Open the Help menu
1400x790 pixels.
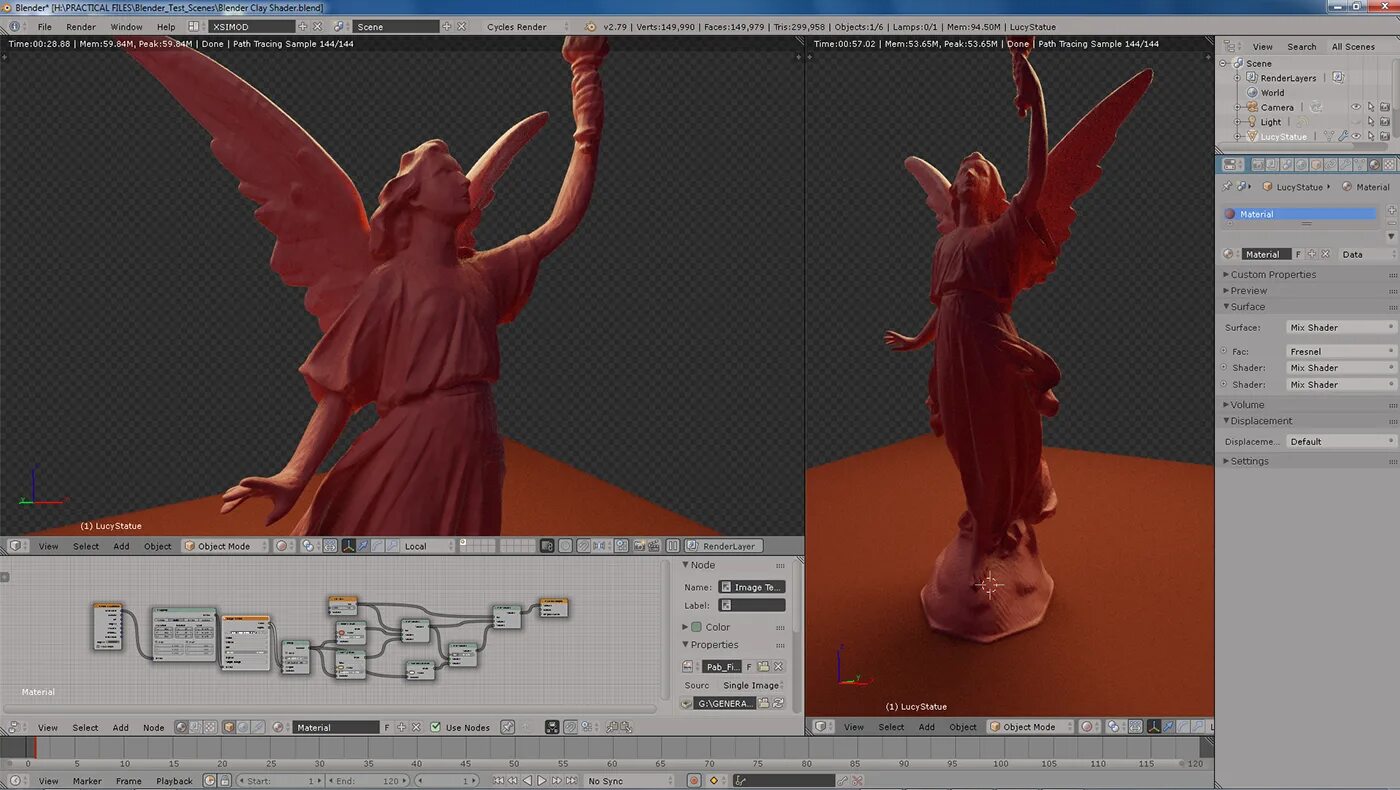point(166,27)
